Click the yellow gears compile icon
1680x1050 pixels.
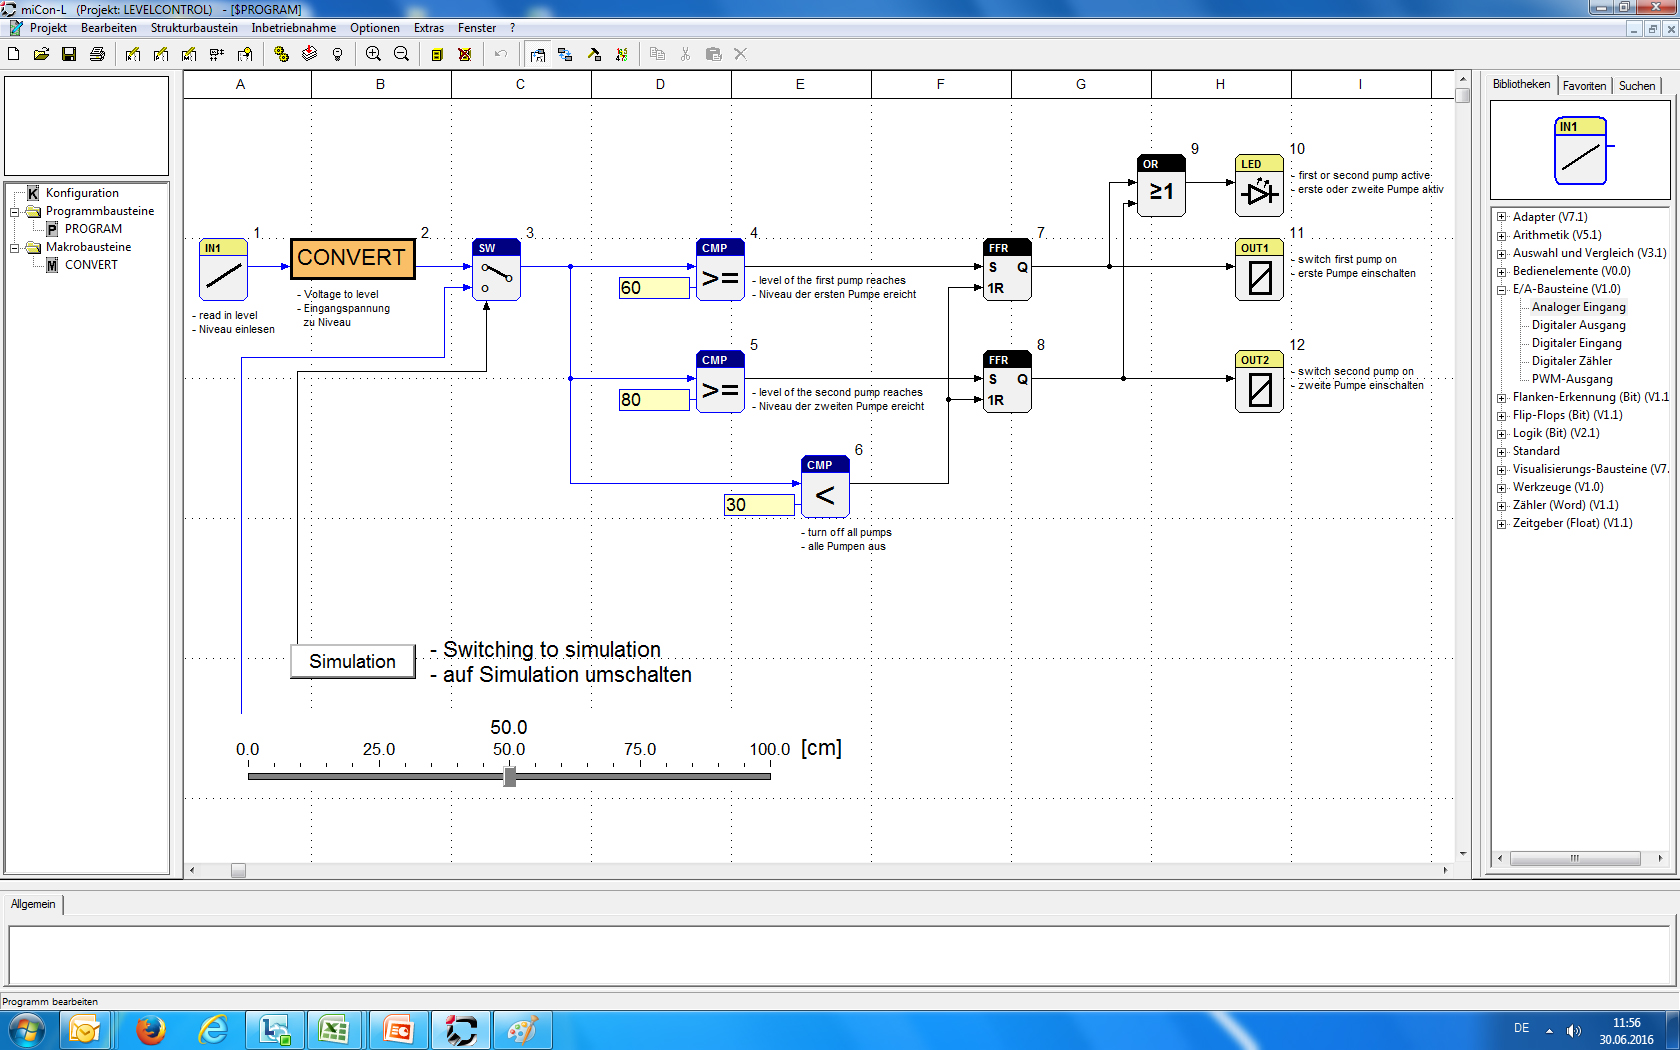(281, 54)
